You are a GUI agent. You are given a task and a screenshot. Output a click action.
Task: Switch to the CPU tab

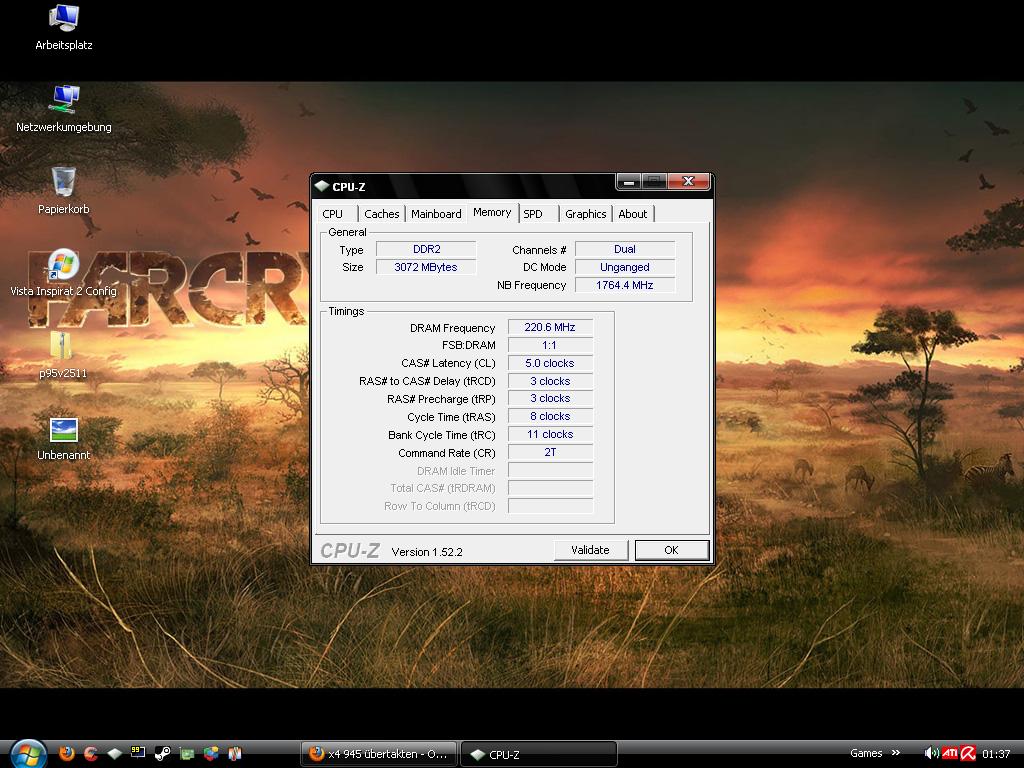click(x=333, y=214)
